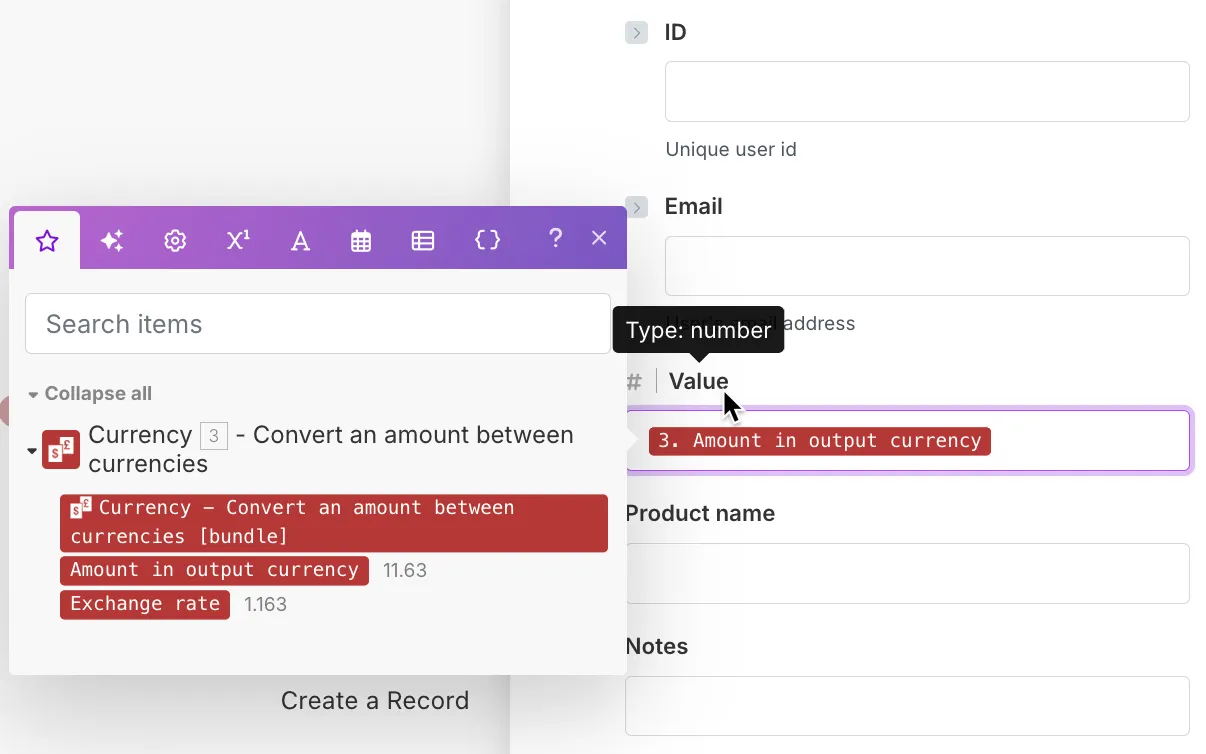
Task: Click the Unique user id hint text
Action: [731, 150]
